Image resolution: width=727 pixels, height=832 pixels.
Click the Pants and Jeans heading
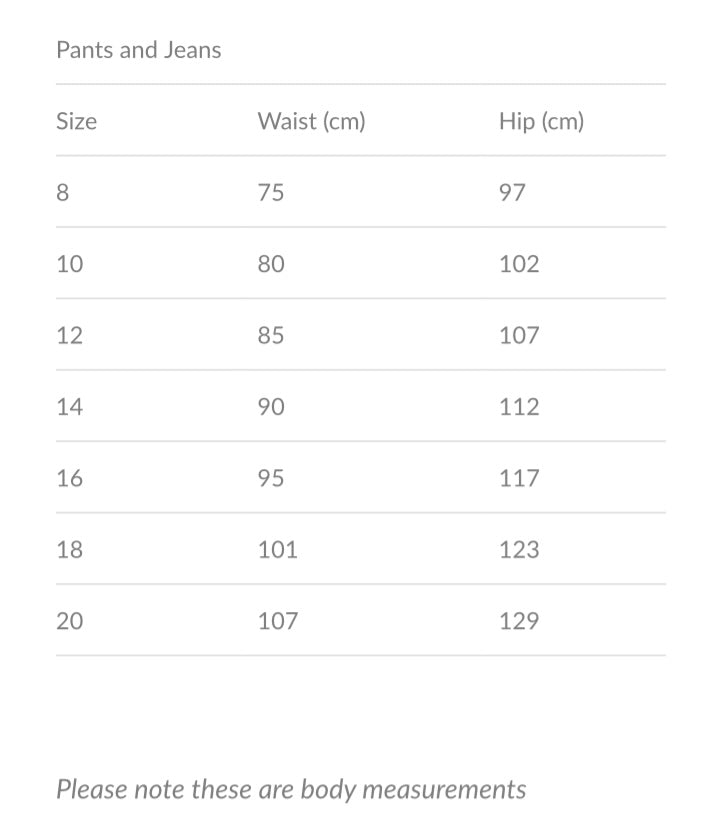pyautogui.click(x=138, y=50)
